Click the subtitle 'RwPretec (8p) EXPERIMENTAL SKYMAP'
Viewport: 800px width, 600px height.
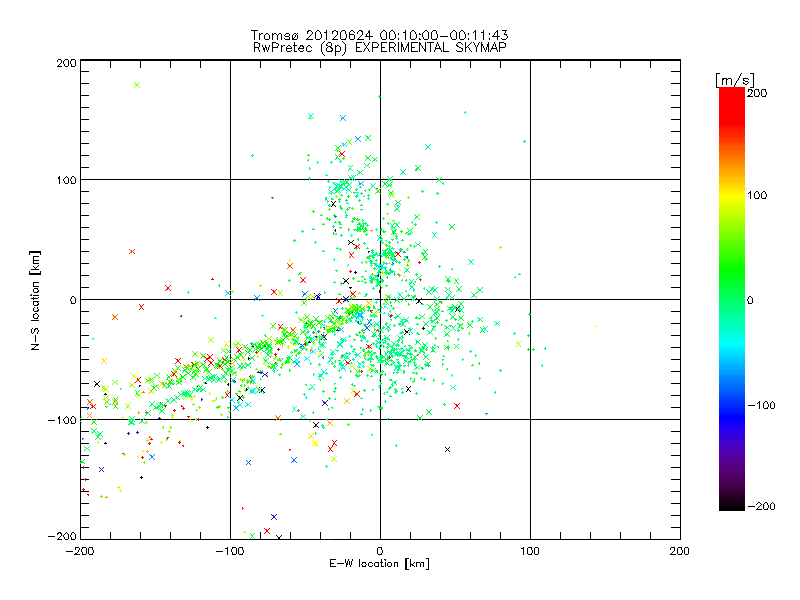(x=380, y=48)
